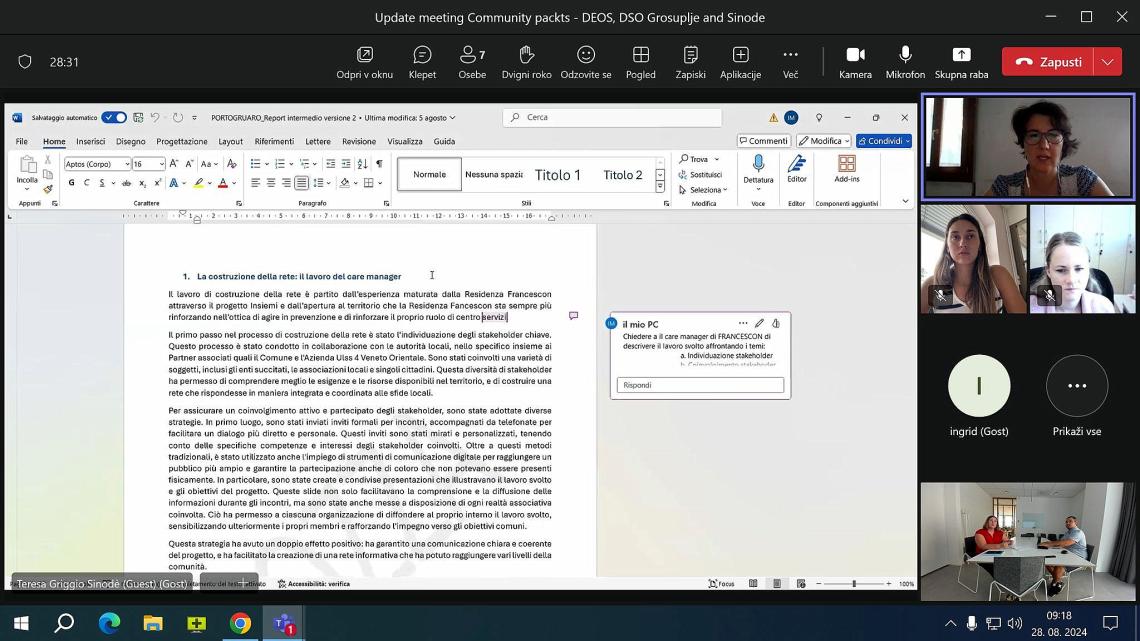The width and height of the screenshot is (1140, 641).
Task: Apply yellow text highlight color
Action: pos(198,183)
